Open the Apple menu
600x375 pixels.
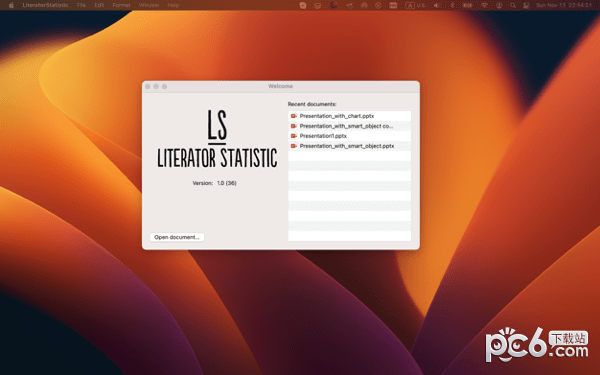click(11, 5)
